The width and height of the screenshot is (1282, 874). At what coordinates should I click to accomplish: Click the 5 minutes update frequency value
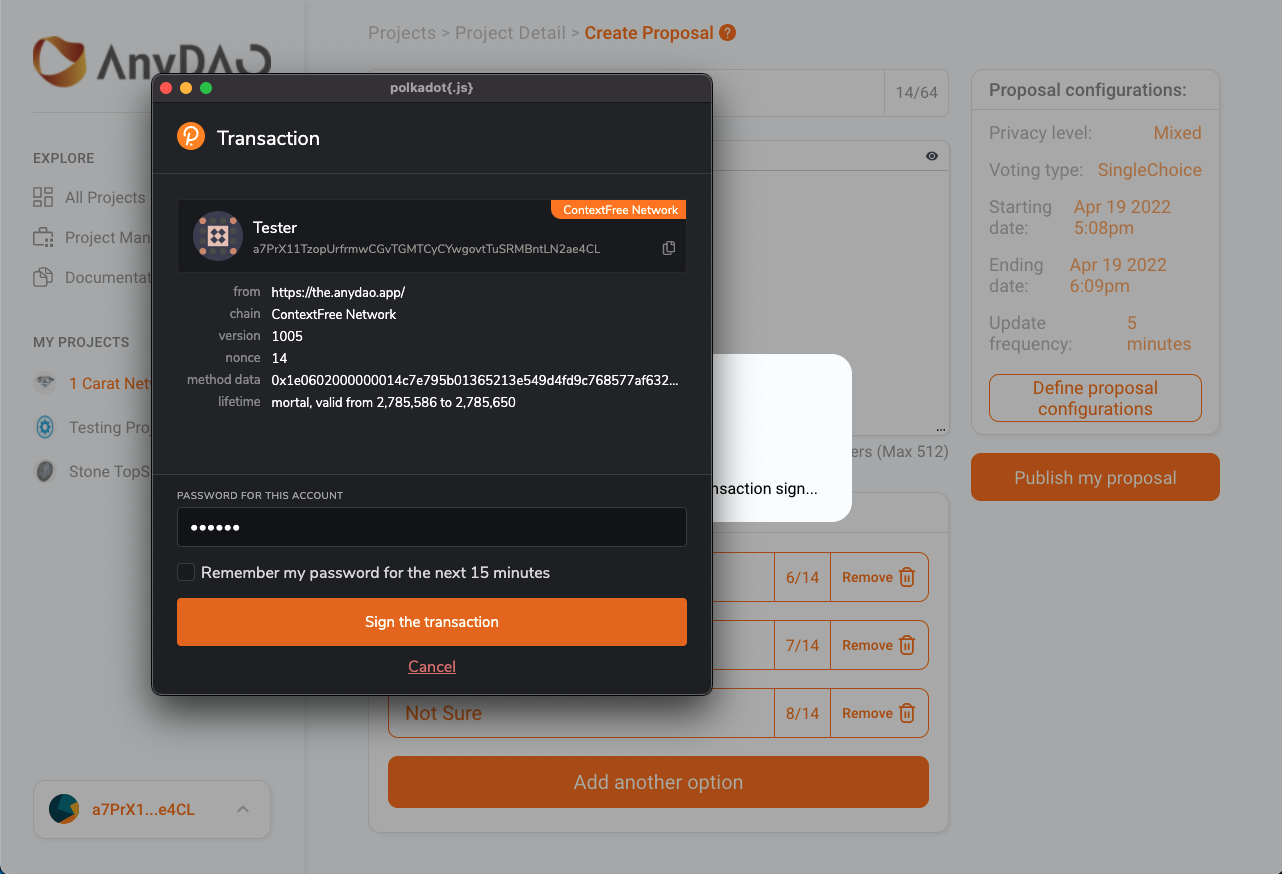1159,333
